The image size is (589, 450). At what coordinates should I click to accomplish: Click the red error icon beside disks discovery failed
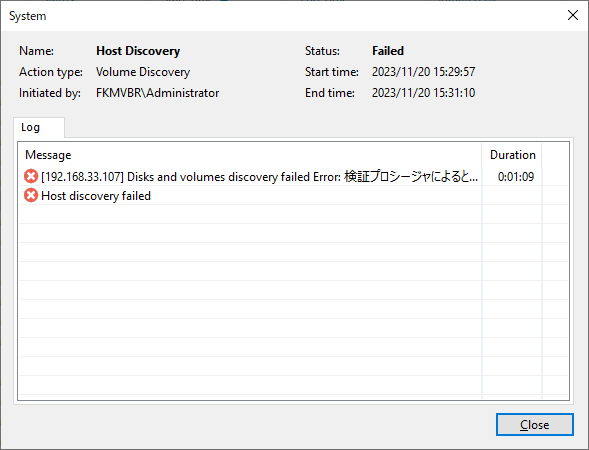[x=31, y=176]
